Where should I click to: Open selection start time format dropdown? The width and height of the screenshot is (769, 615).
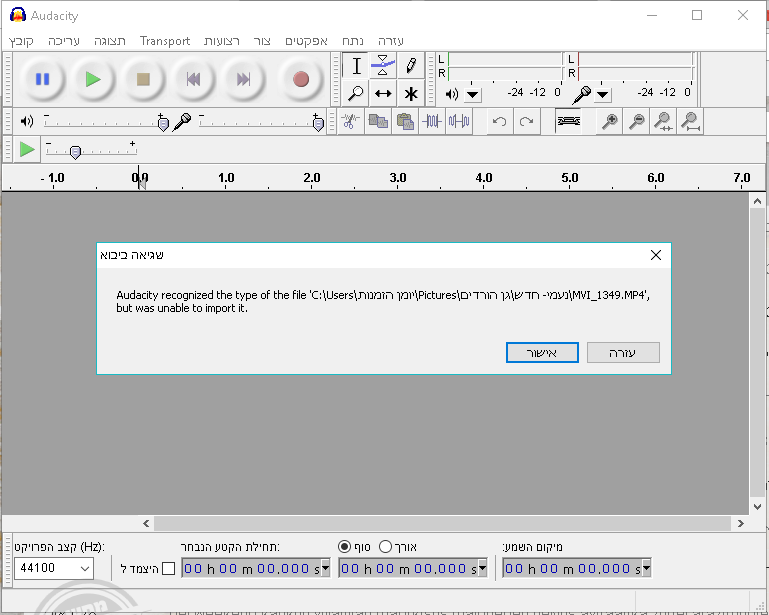325,568
